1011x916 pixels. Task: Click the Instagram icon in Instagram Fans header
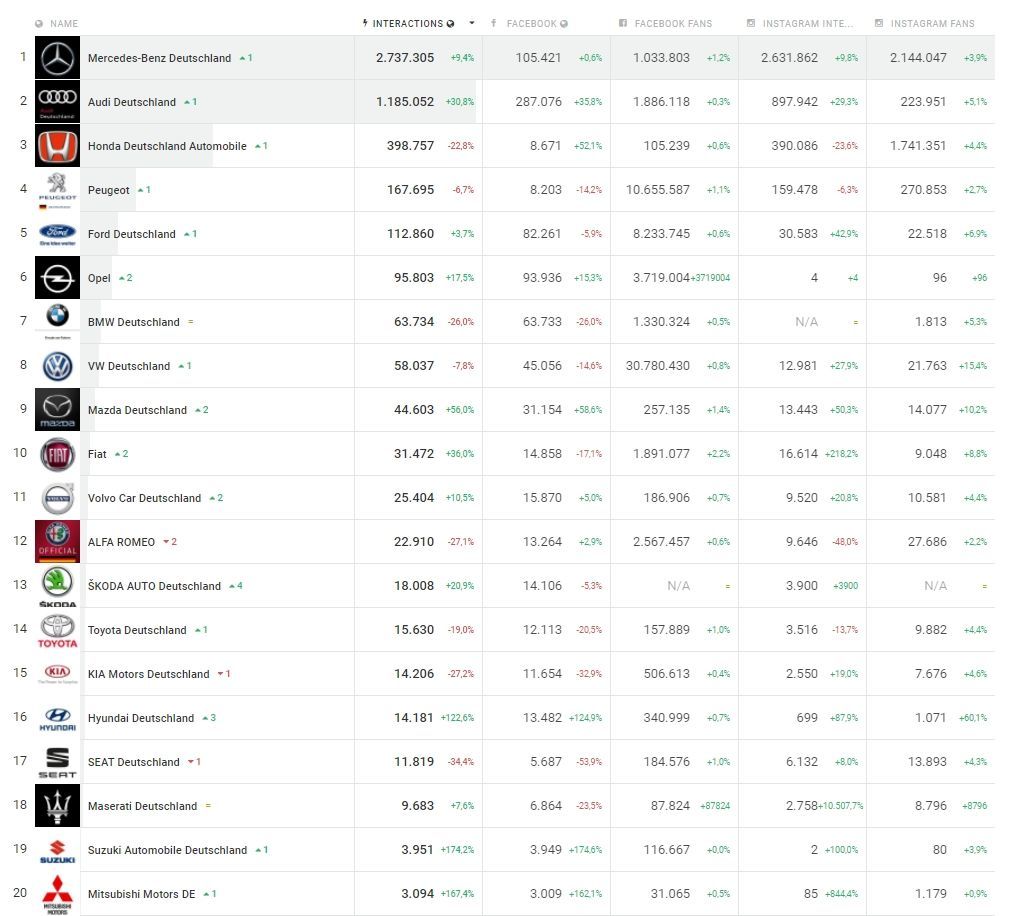879,23
